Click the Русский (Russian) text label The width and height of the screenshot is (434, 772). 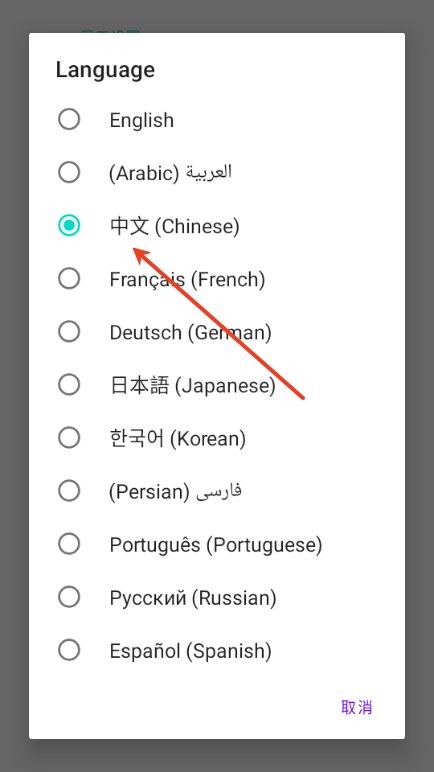coord(193,598)
